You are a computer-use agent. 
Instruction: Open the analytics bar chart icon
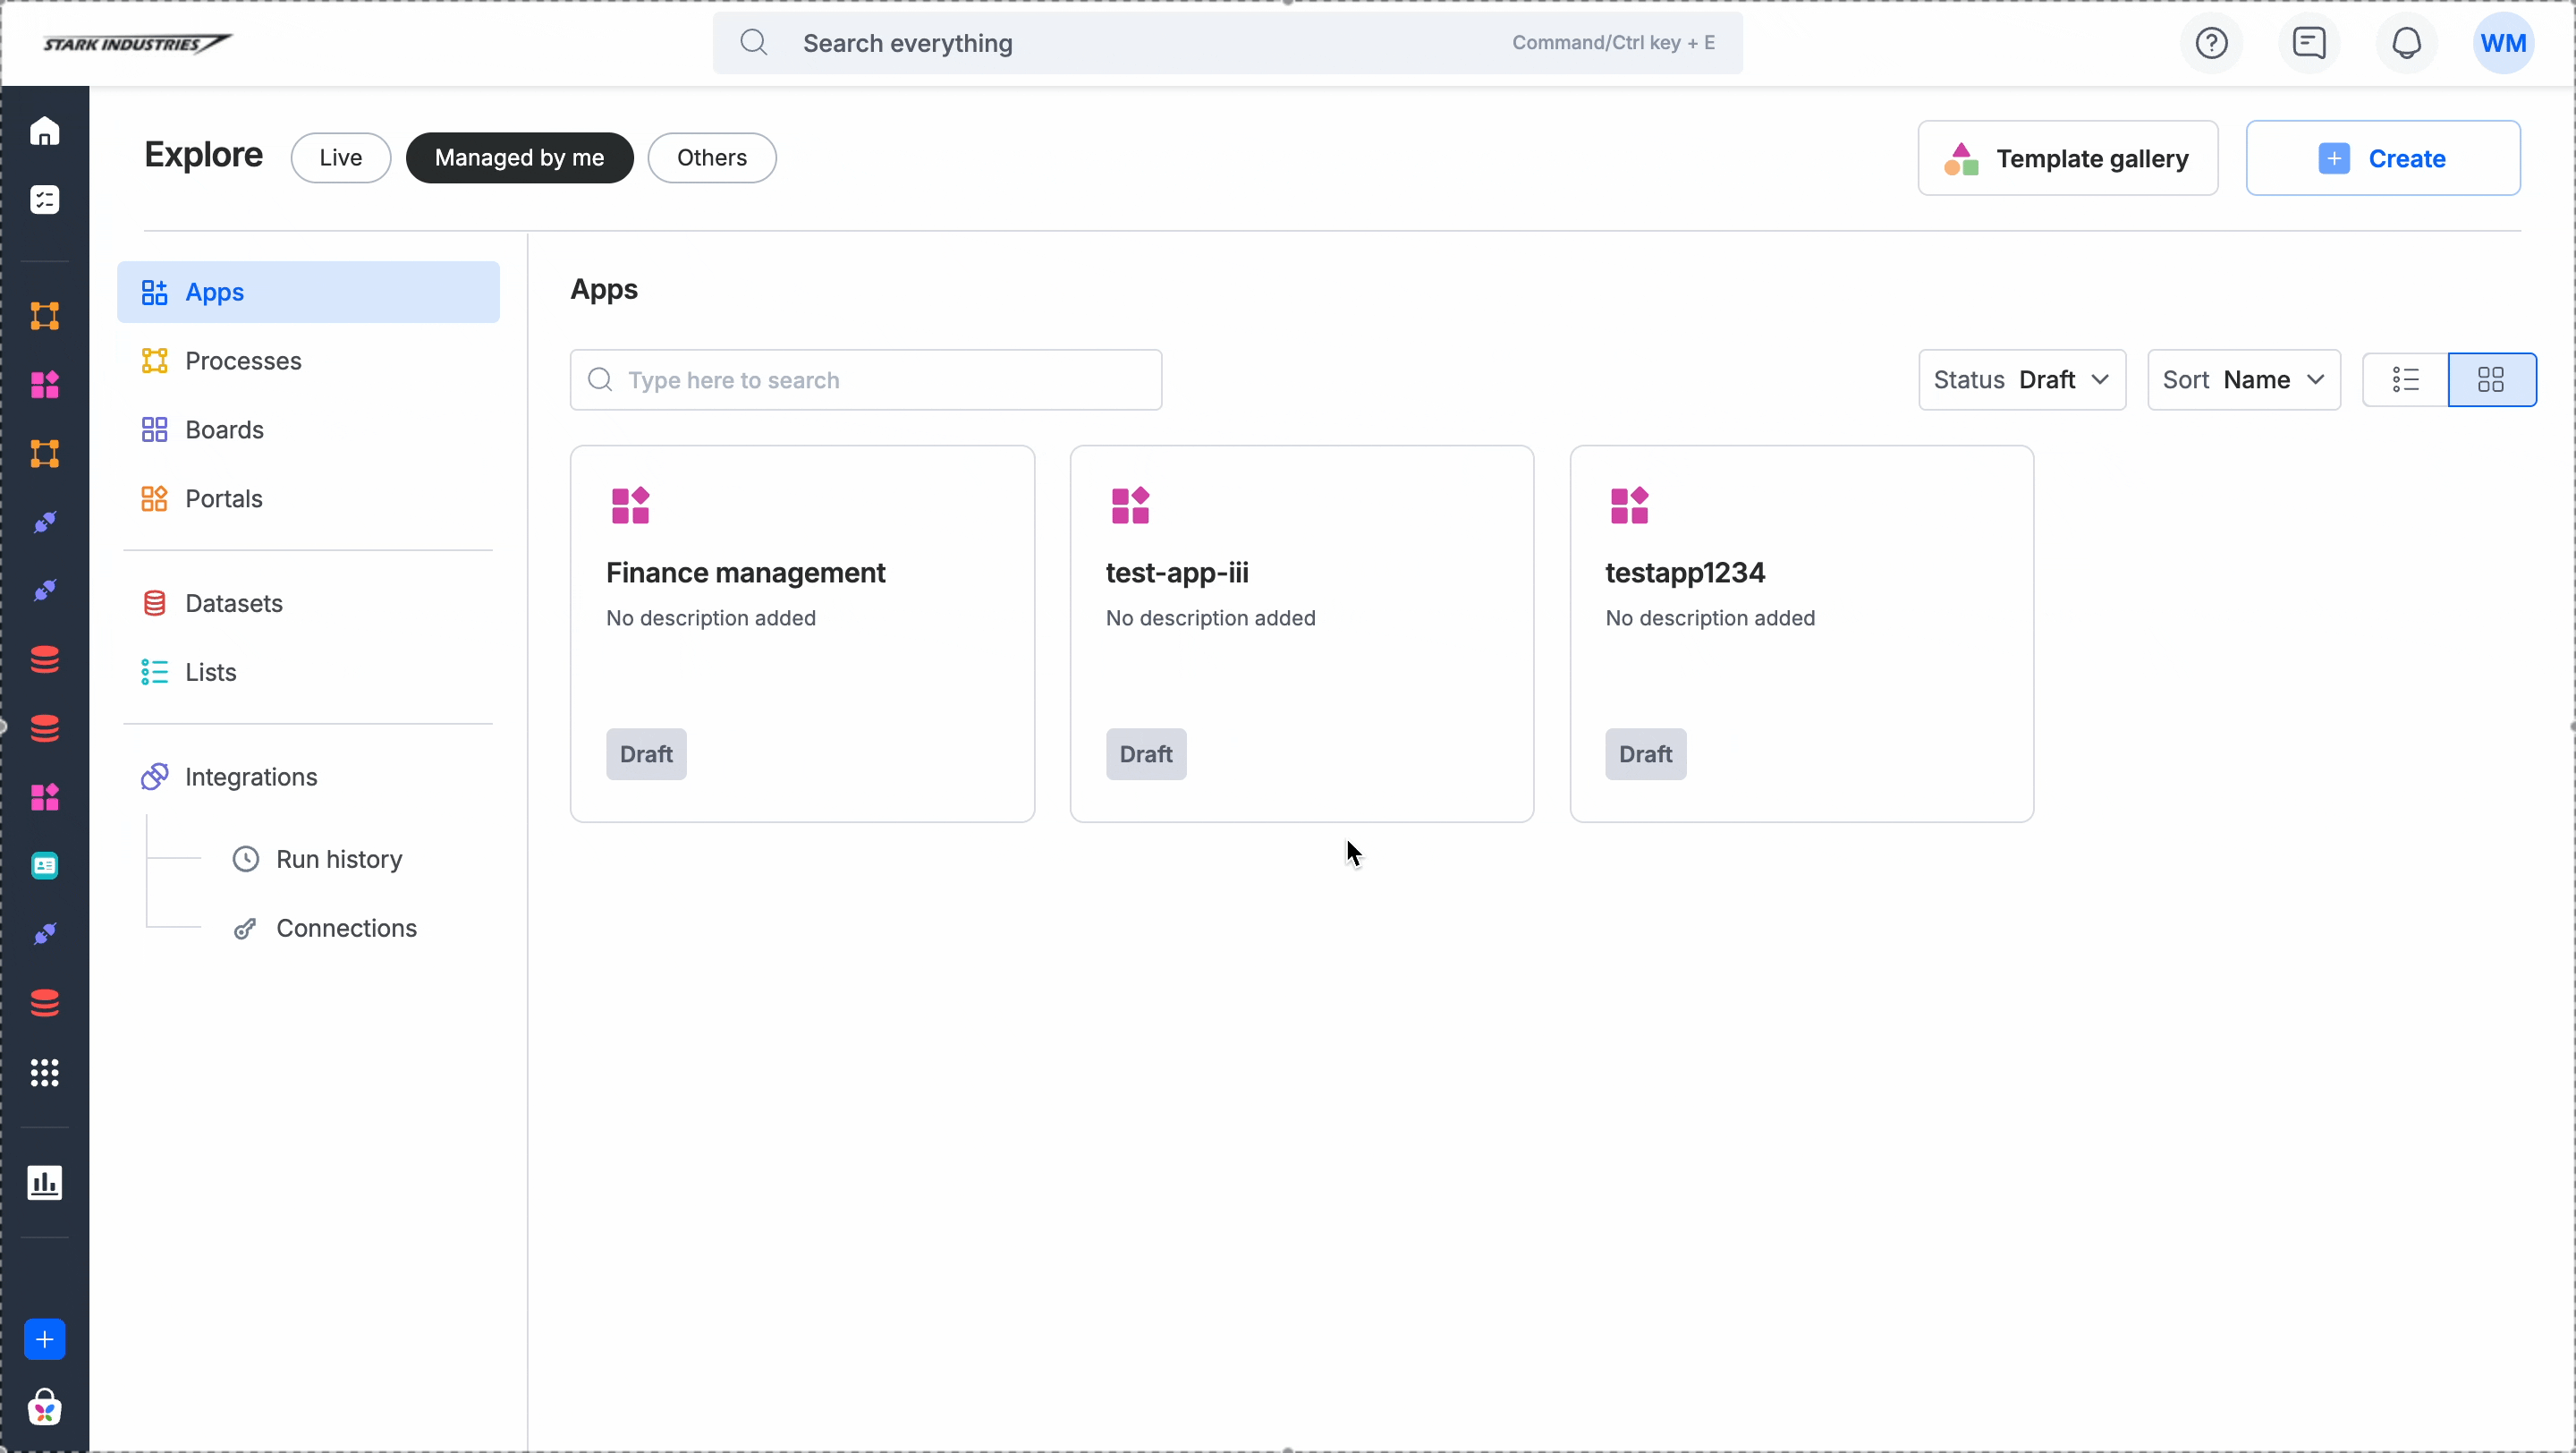44,1183
